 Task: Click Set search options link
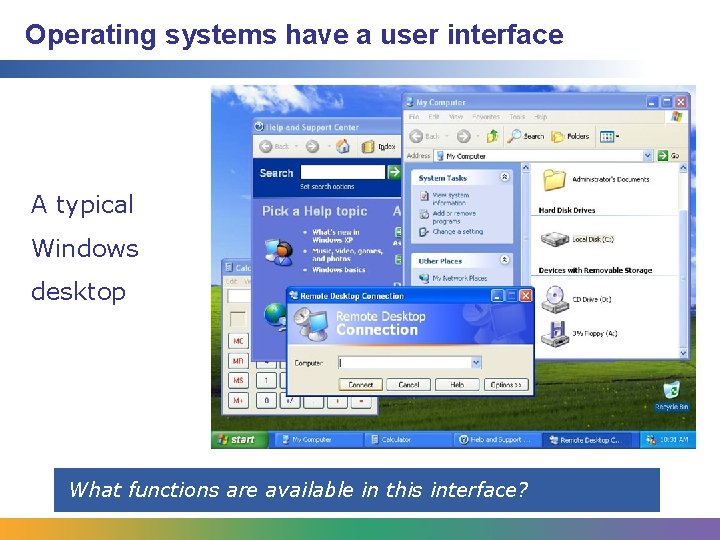click(x=327, y=186)
